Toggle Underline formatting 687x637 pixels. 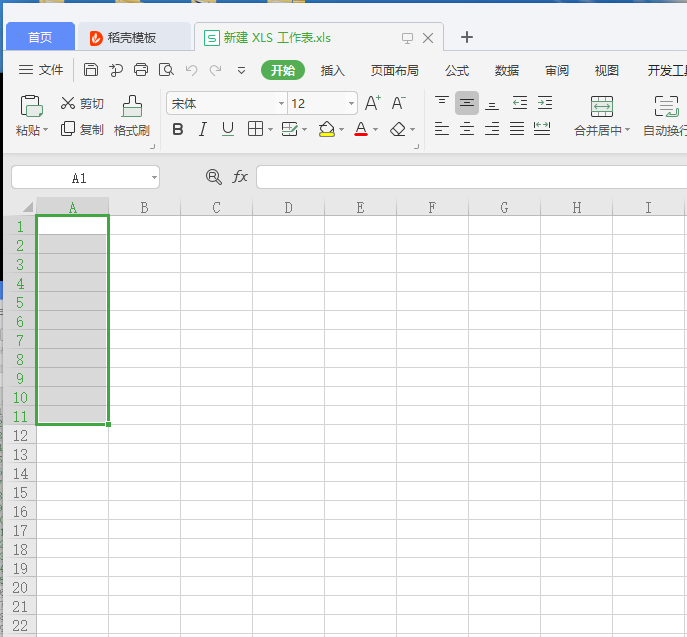(x=228, y=129)
